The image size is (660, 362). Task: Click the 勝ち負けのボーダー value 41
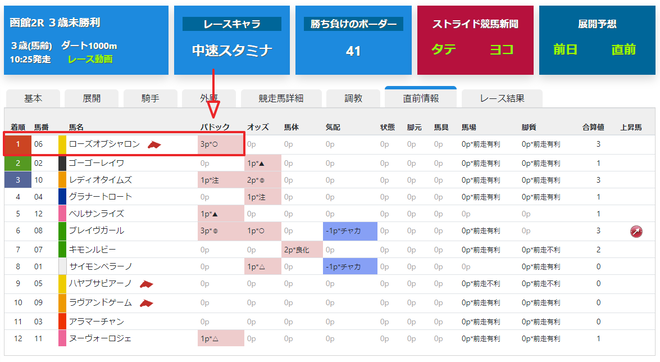point(353,51)
